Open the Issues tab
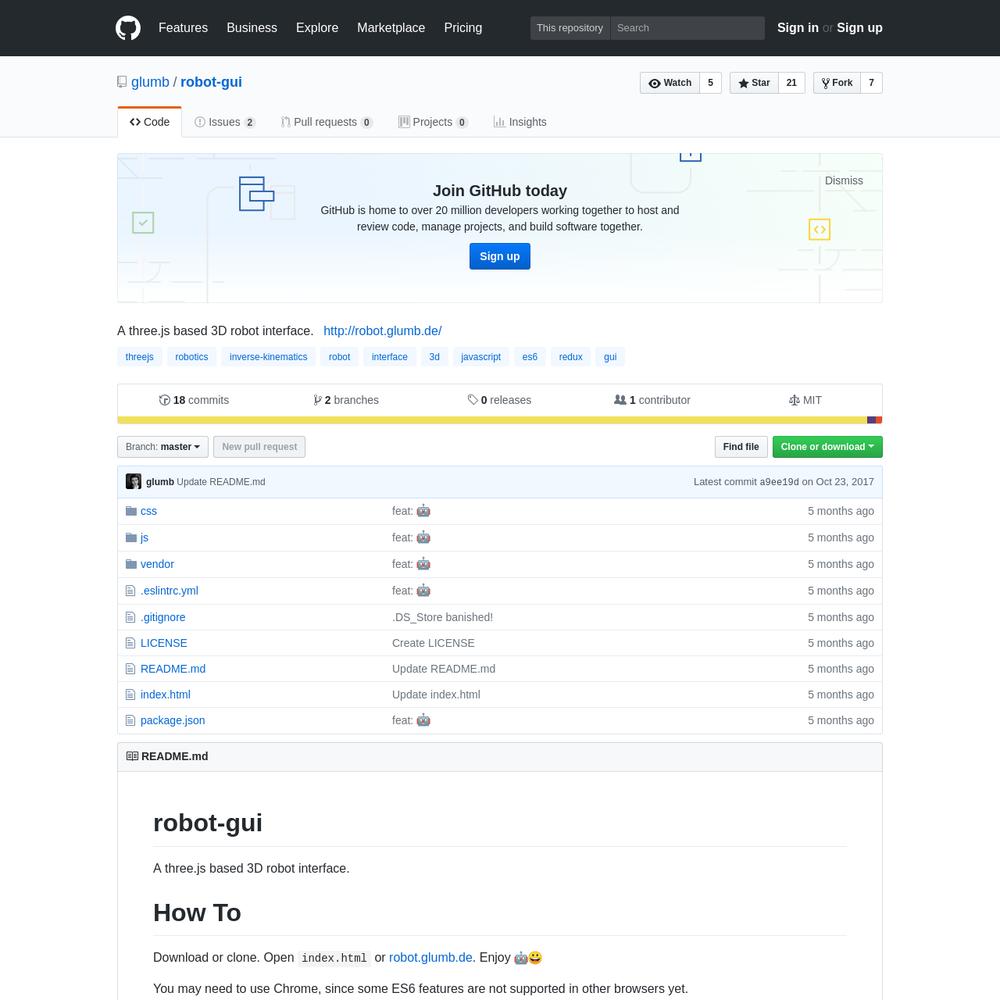1000x1000 pixels. tap(224, 122)
